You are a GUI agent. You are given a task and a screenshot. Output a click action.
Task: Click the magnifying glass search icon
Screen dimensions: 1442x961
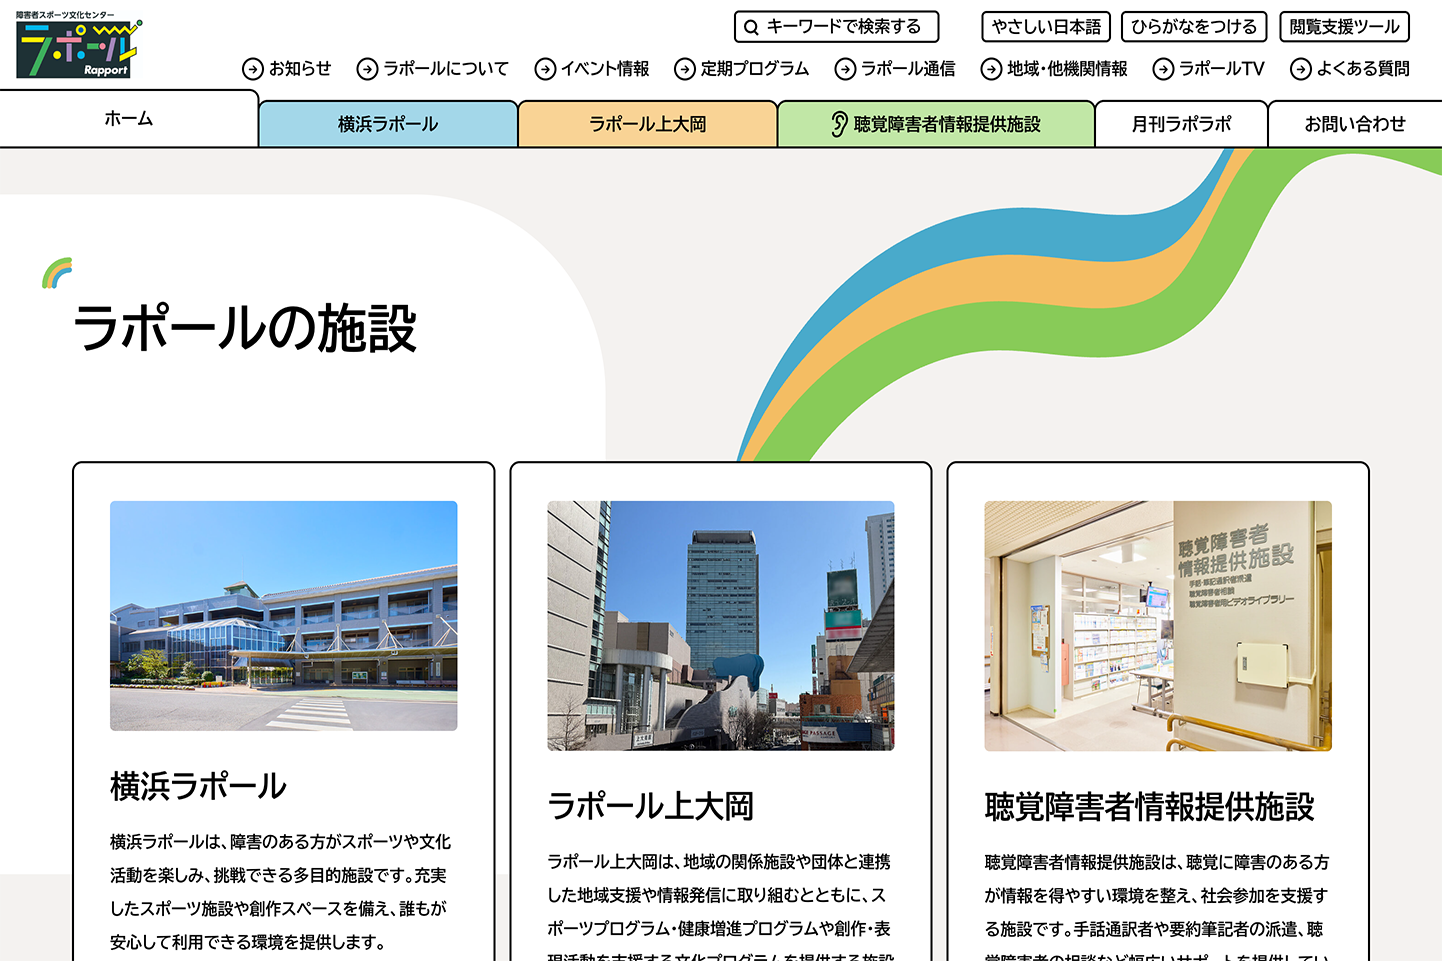click(751, 27)
